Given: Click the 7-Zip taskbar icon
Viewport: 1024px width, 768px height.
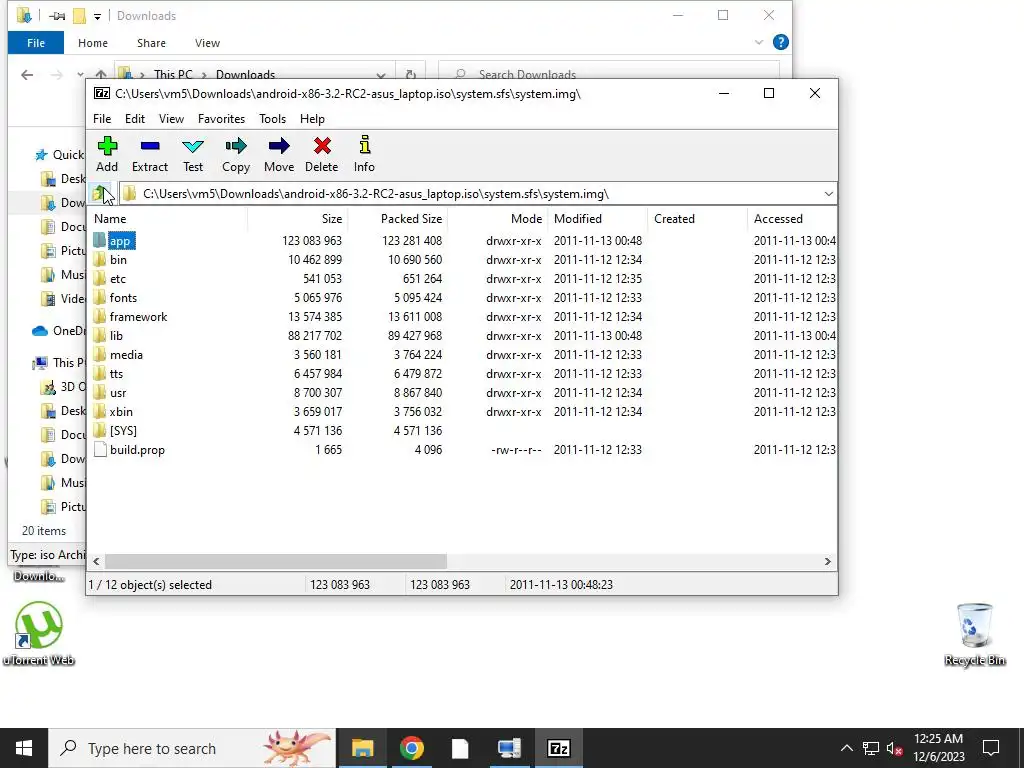Looking at the screenshot, I should click(x=558, y=748).
